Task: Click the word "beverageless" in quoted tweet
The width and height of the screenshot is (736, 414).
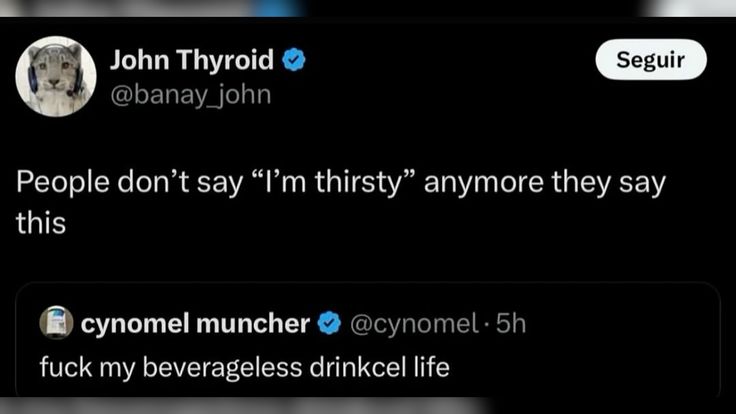Action: click(215, 366)
